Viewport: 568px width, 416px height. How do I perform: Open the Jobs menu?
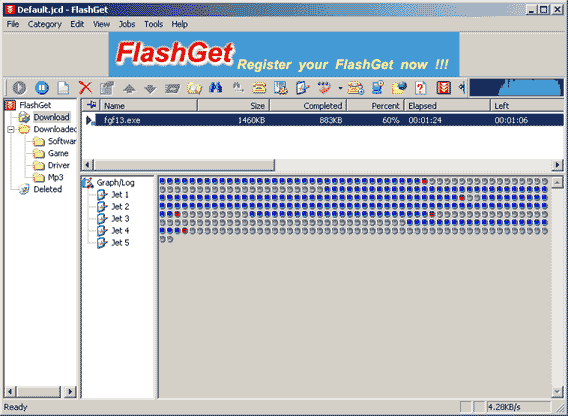click(127, 24)
